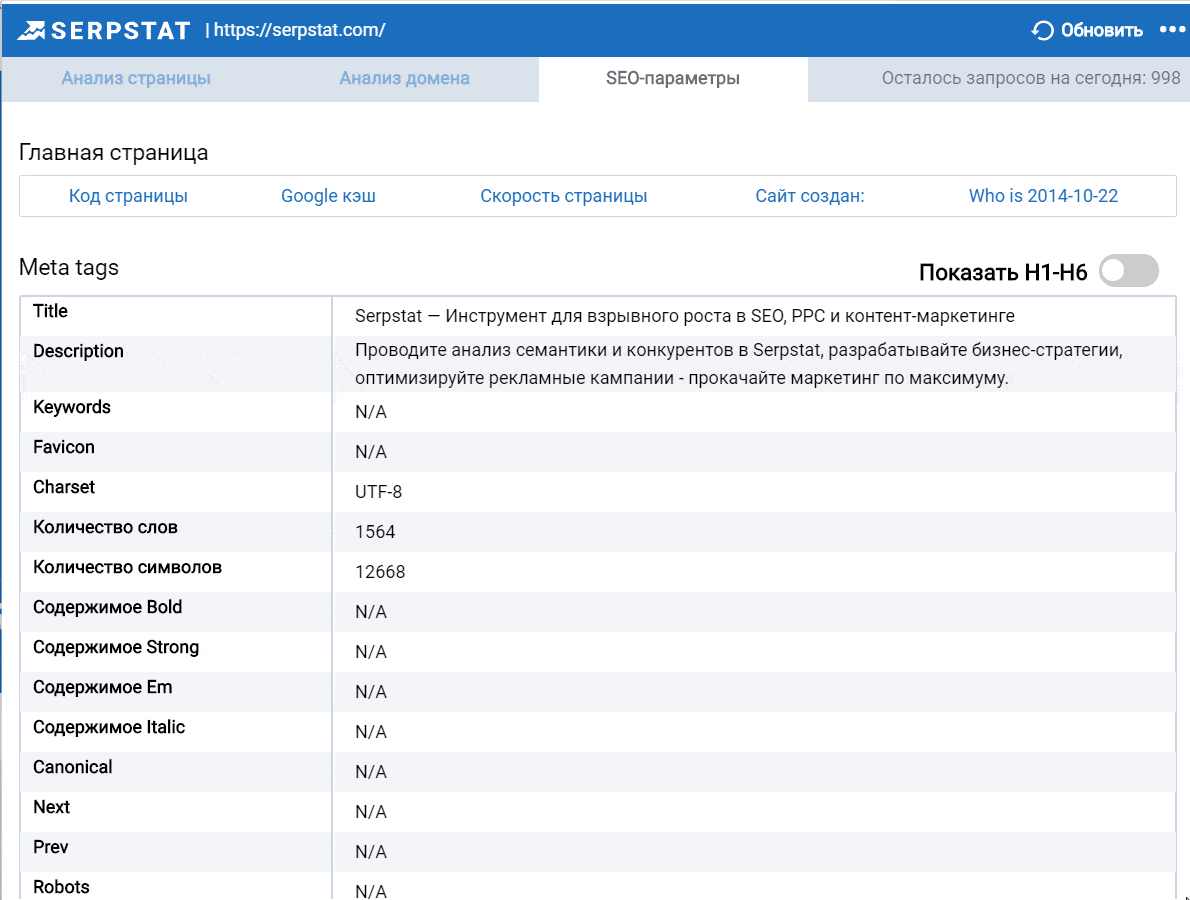
Task: Select the SEO-параметры tab
Action: point(672,78)
